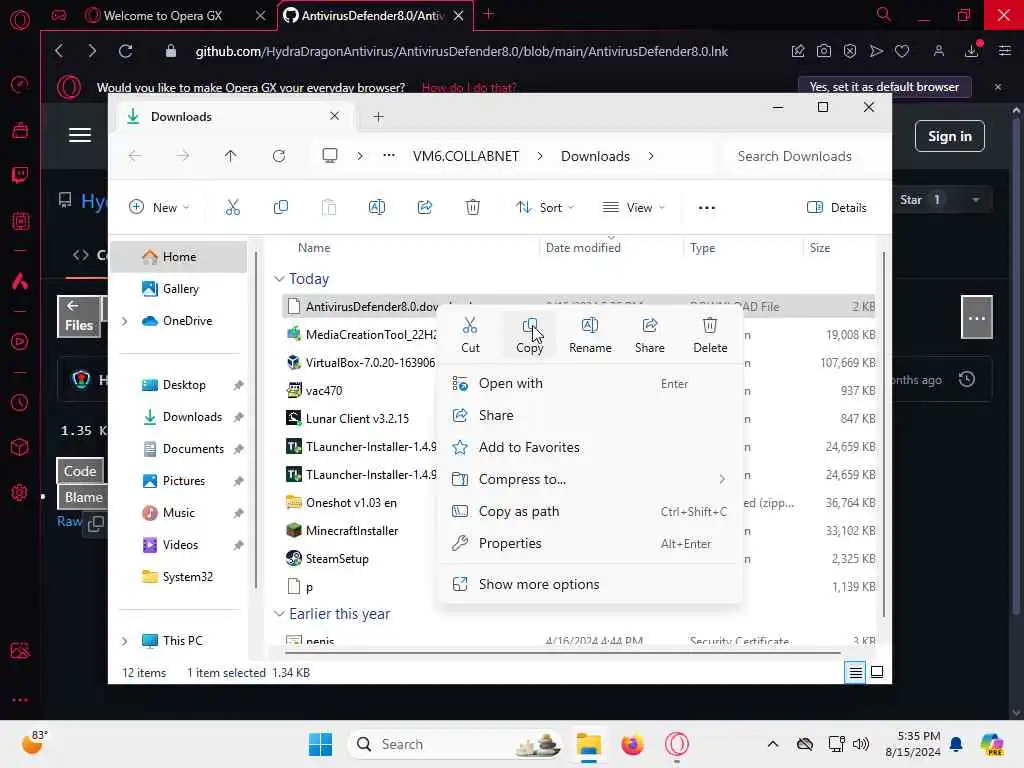Click the Opera address bar URL
The width and height of the screenshot is (1024, 768).
pos(462,51)
